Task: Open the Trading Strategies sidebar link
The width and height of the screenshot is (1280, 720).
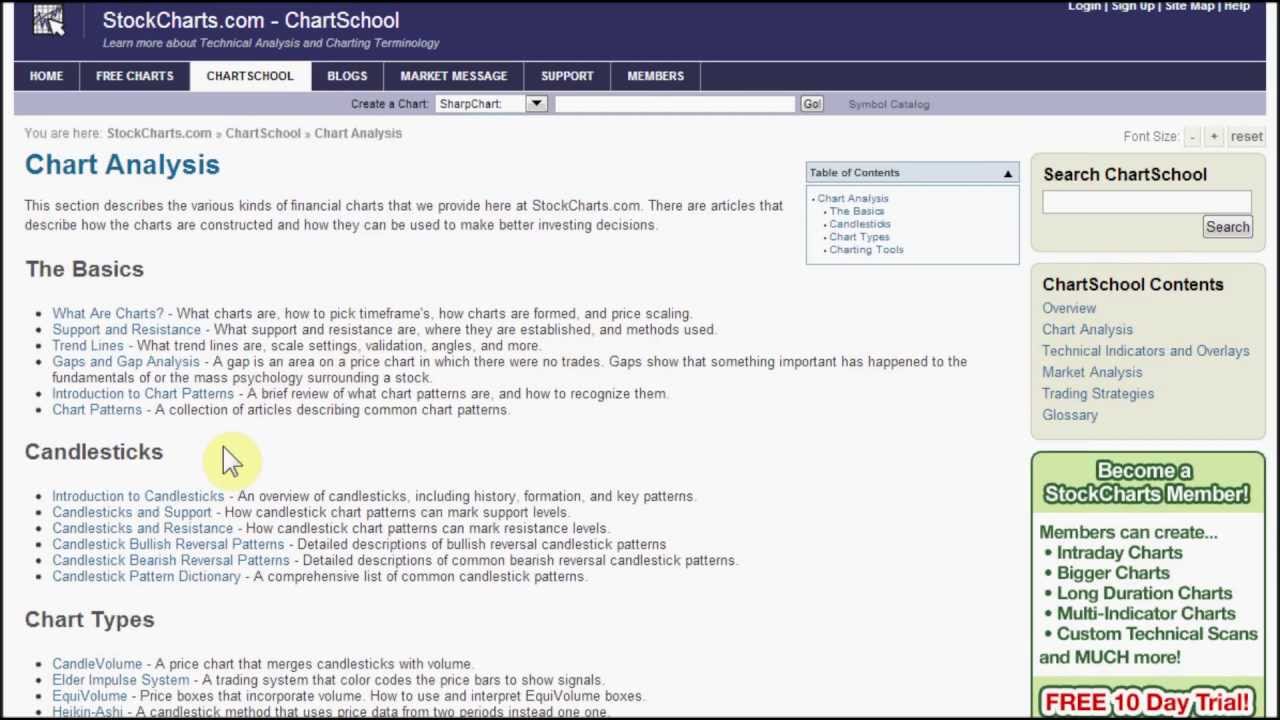Action: click(1098, 393)
